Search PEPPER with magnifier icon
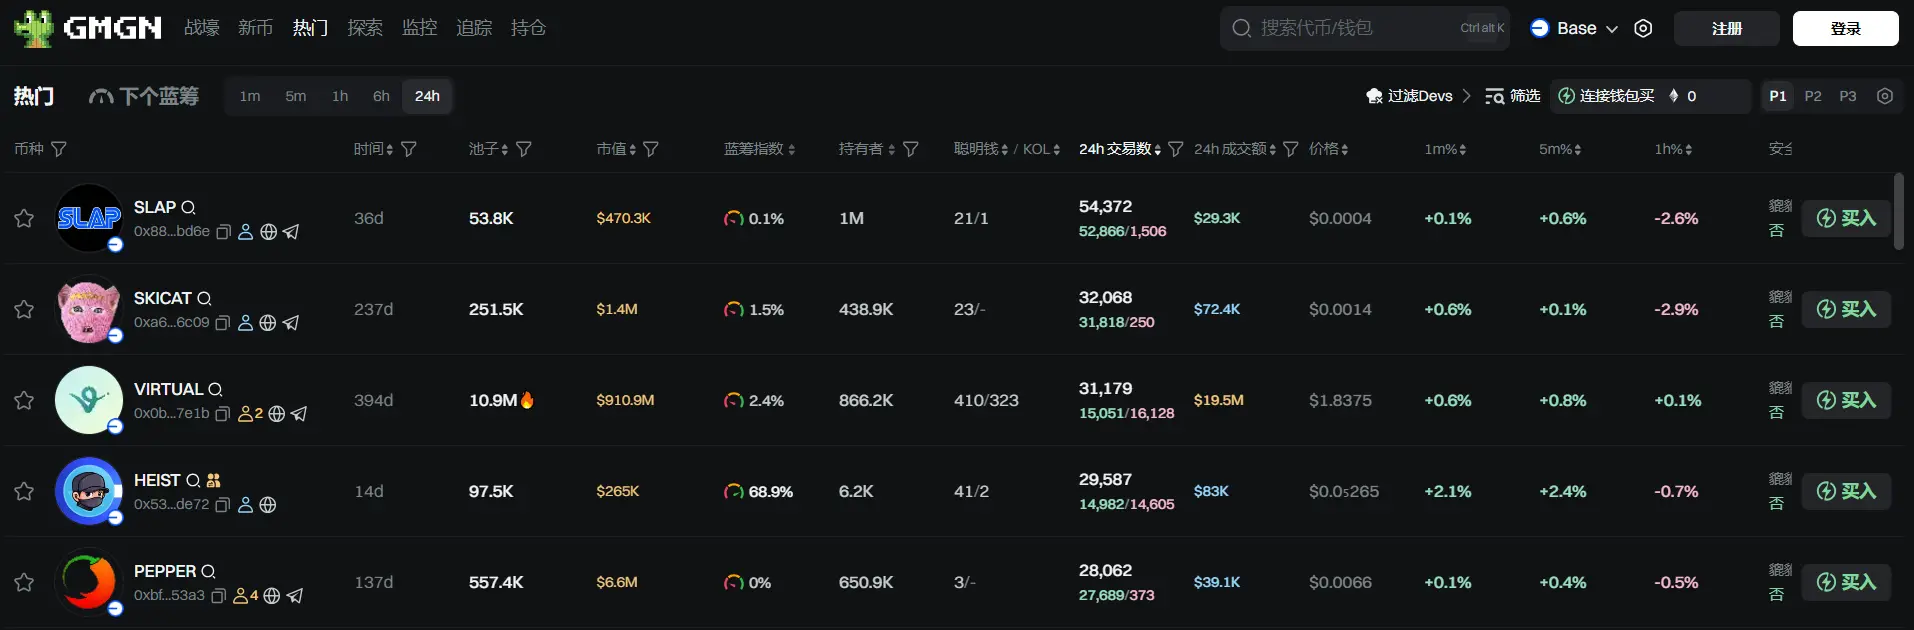The height and width of the screenshot is (630, 1914). click(x=208, y=571)
